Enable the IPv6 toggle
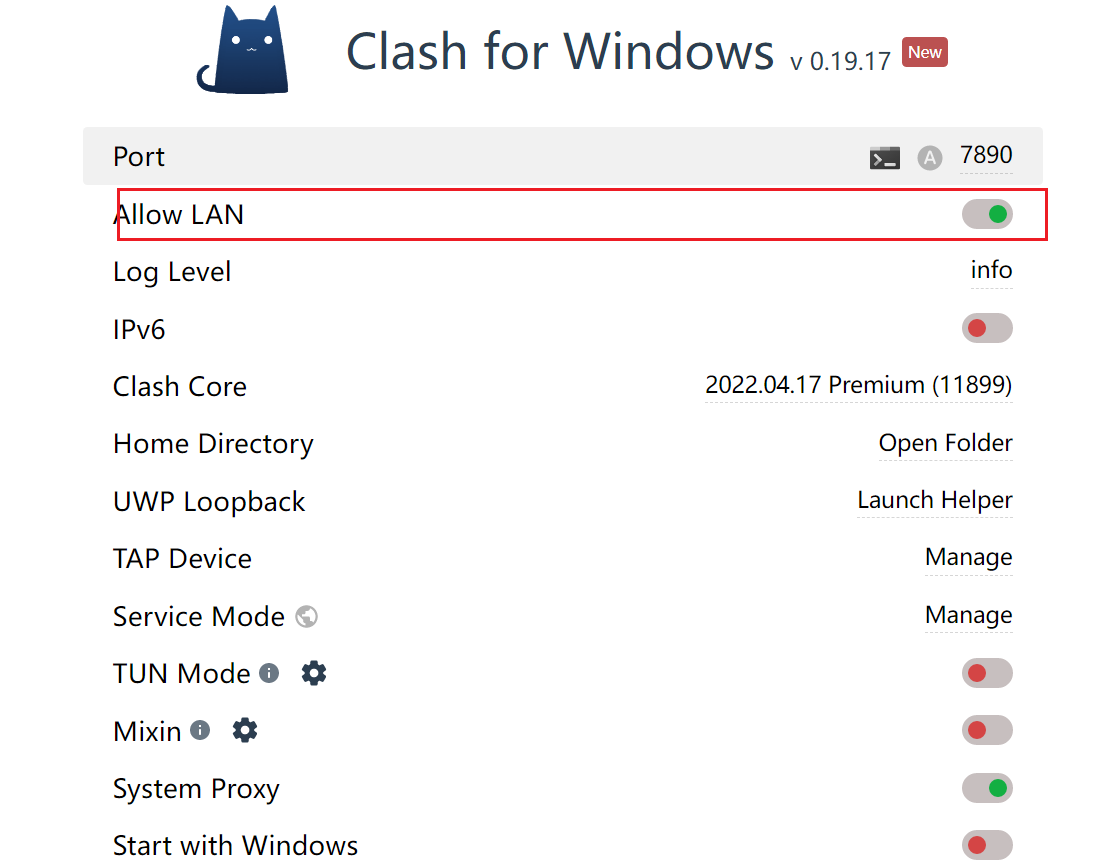This screenshot has height=865, width=1095. click(x=987, y=328)
